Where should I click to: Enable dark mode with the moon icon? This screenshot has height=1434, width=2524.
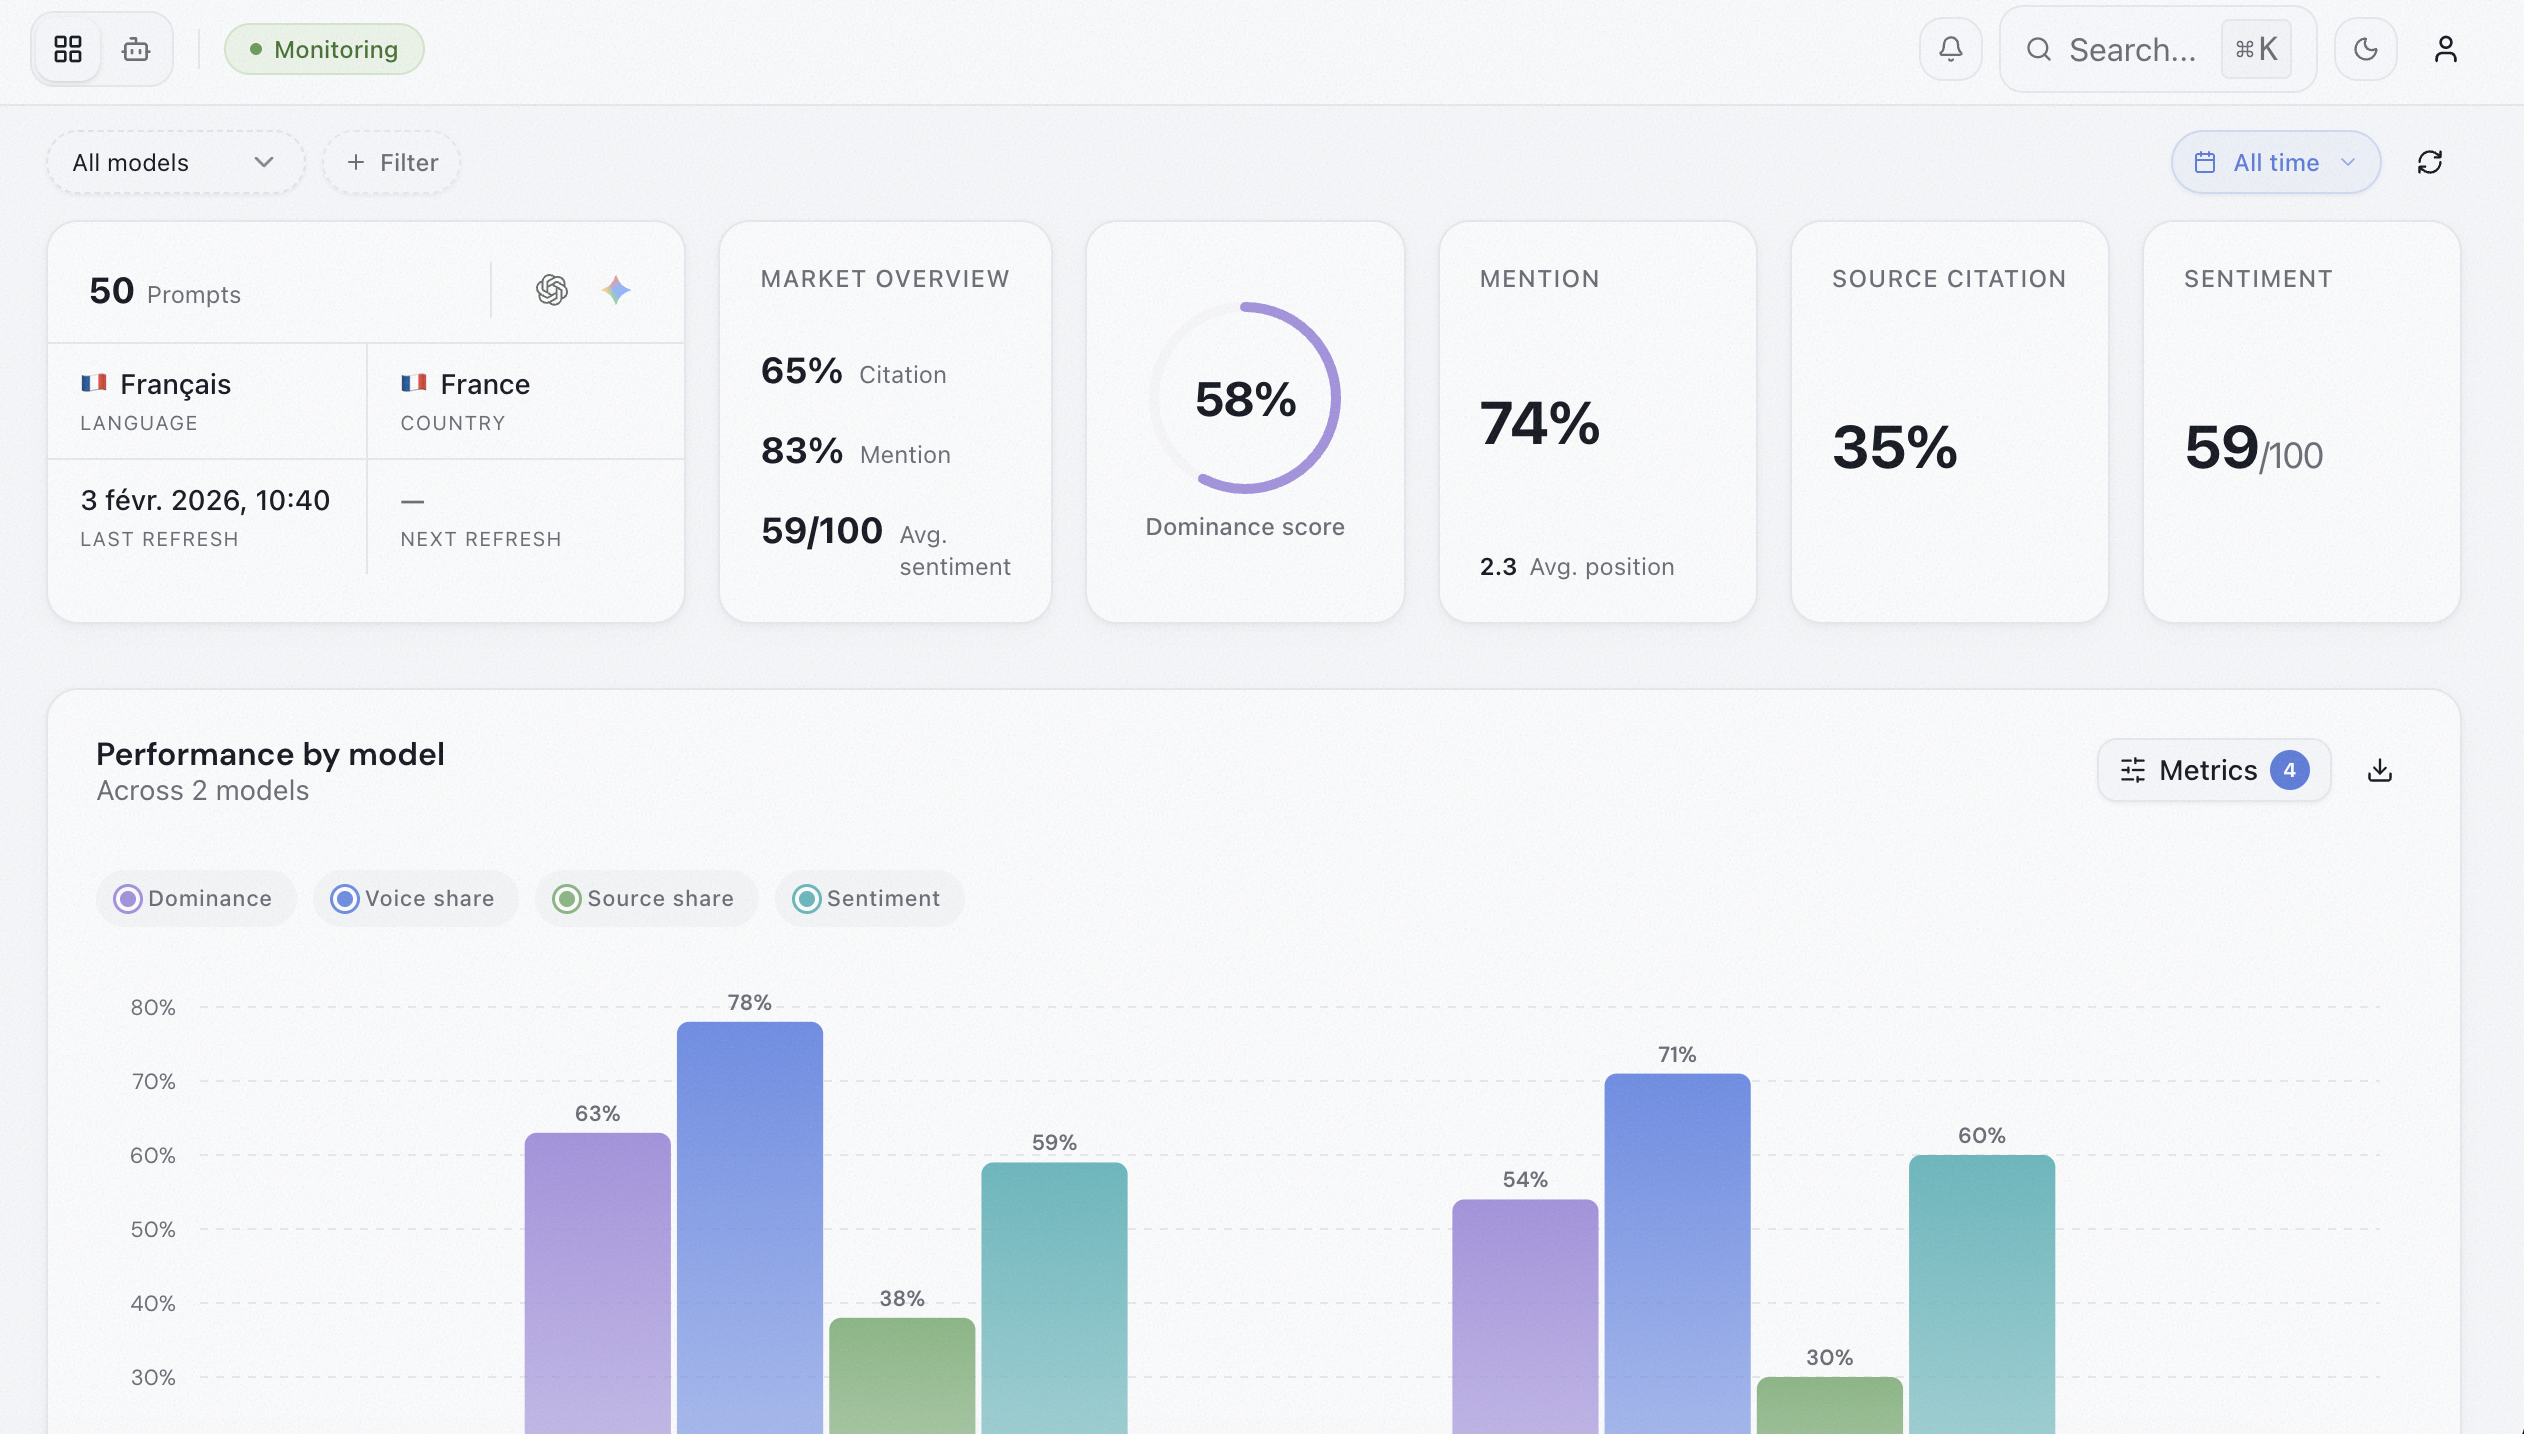point(2366,48)
